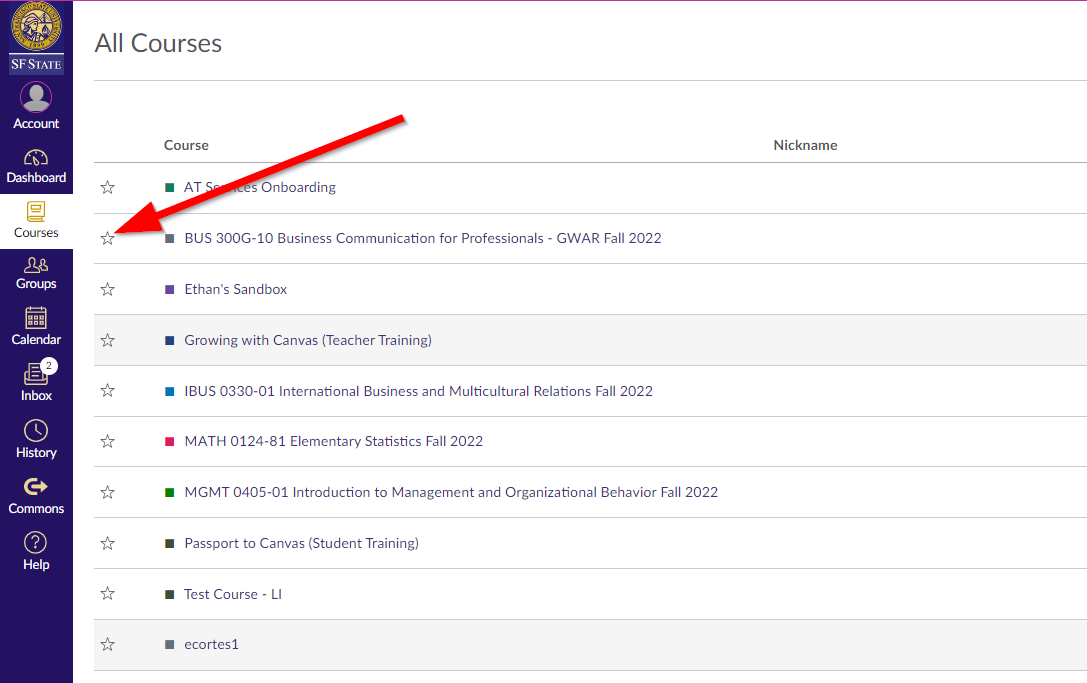
Task: Open the Inbox with 2 unread
Action: point(36,383)
